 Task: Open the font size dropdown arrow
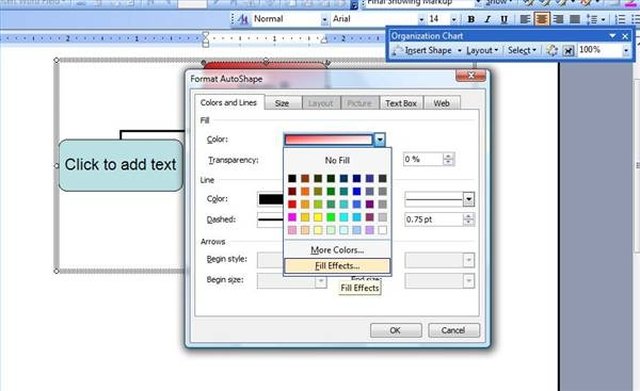[453, 19]
